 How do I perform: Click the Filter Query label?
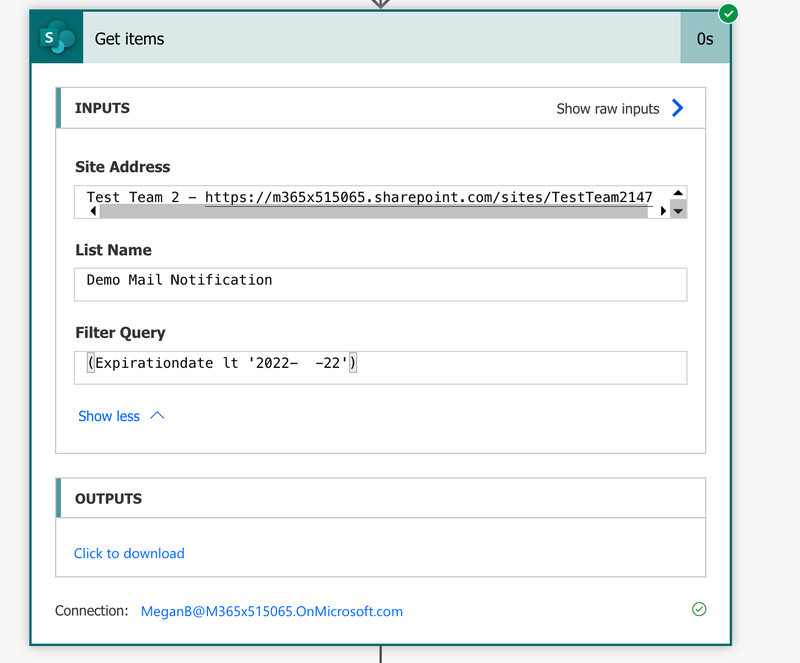[x=120, y=333]
